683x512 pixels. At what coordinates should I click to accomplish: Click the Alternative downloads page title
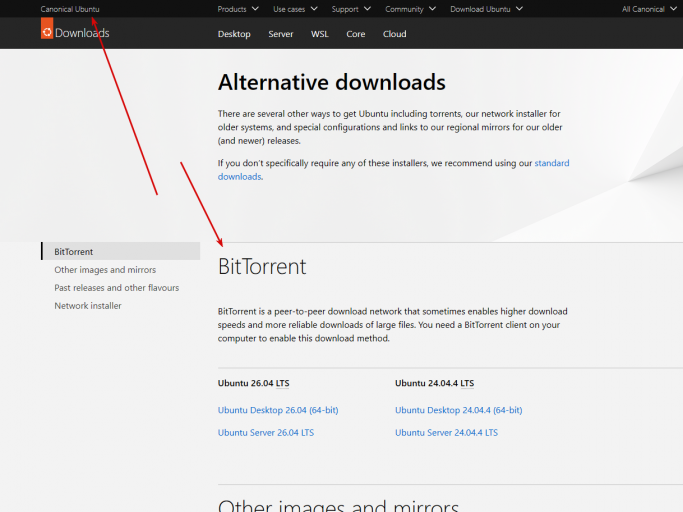coord(332,82)
